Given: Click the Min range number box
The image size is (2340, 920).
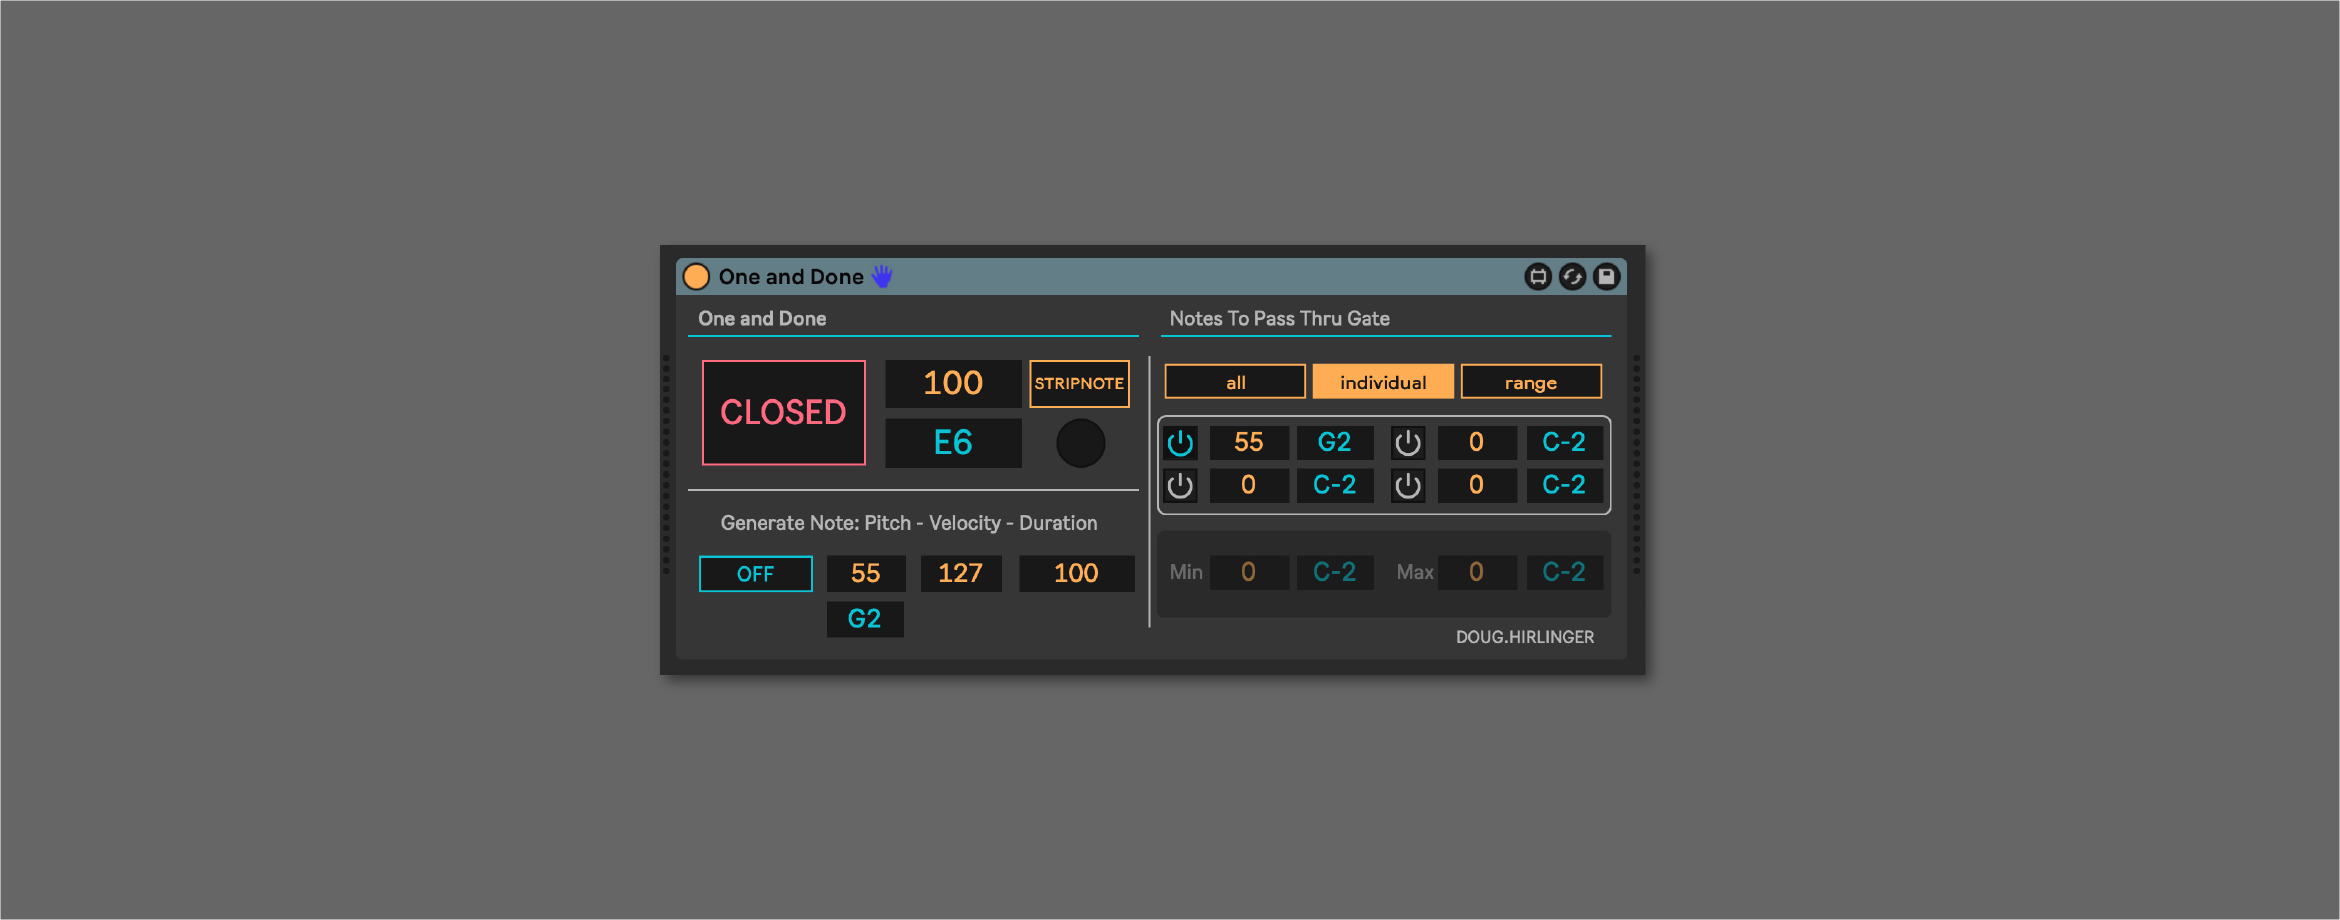Looking at the screenshot, I should click(1248, 572).
